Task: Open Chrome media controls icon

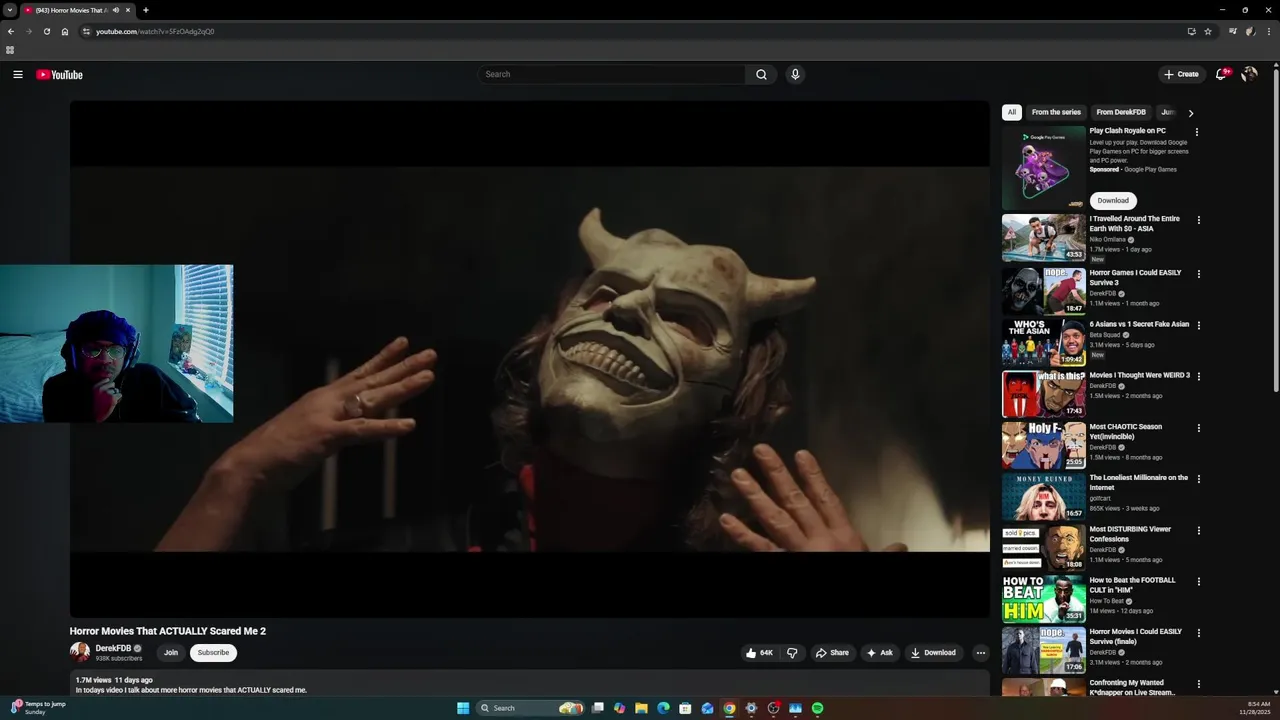Action: 1233,31
